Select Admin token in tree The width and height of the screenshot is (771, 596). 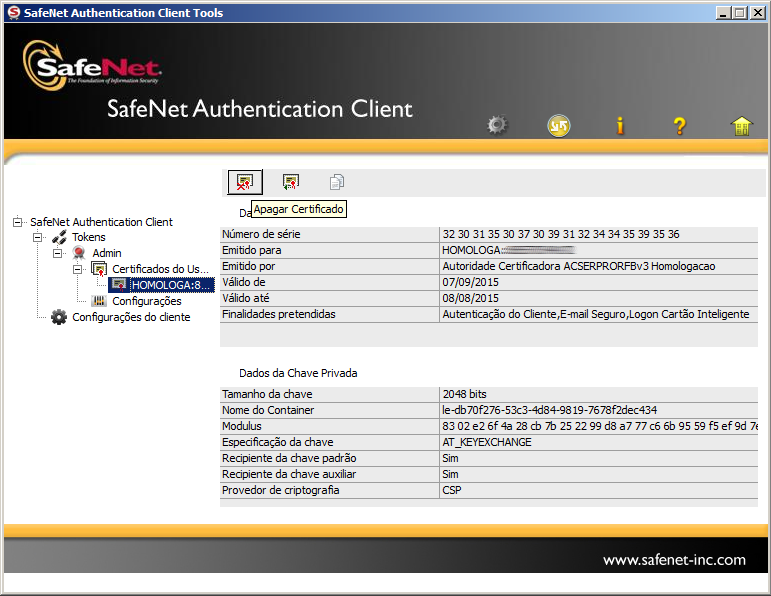coord(107,253)
